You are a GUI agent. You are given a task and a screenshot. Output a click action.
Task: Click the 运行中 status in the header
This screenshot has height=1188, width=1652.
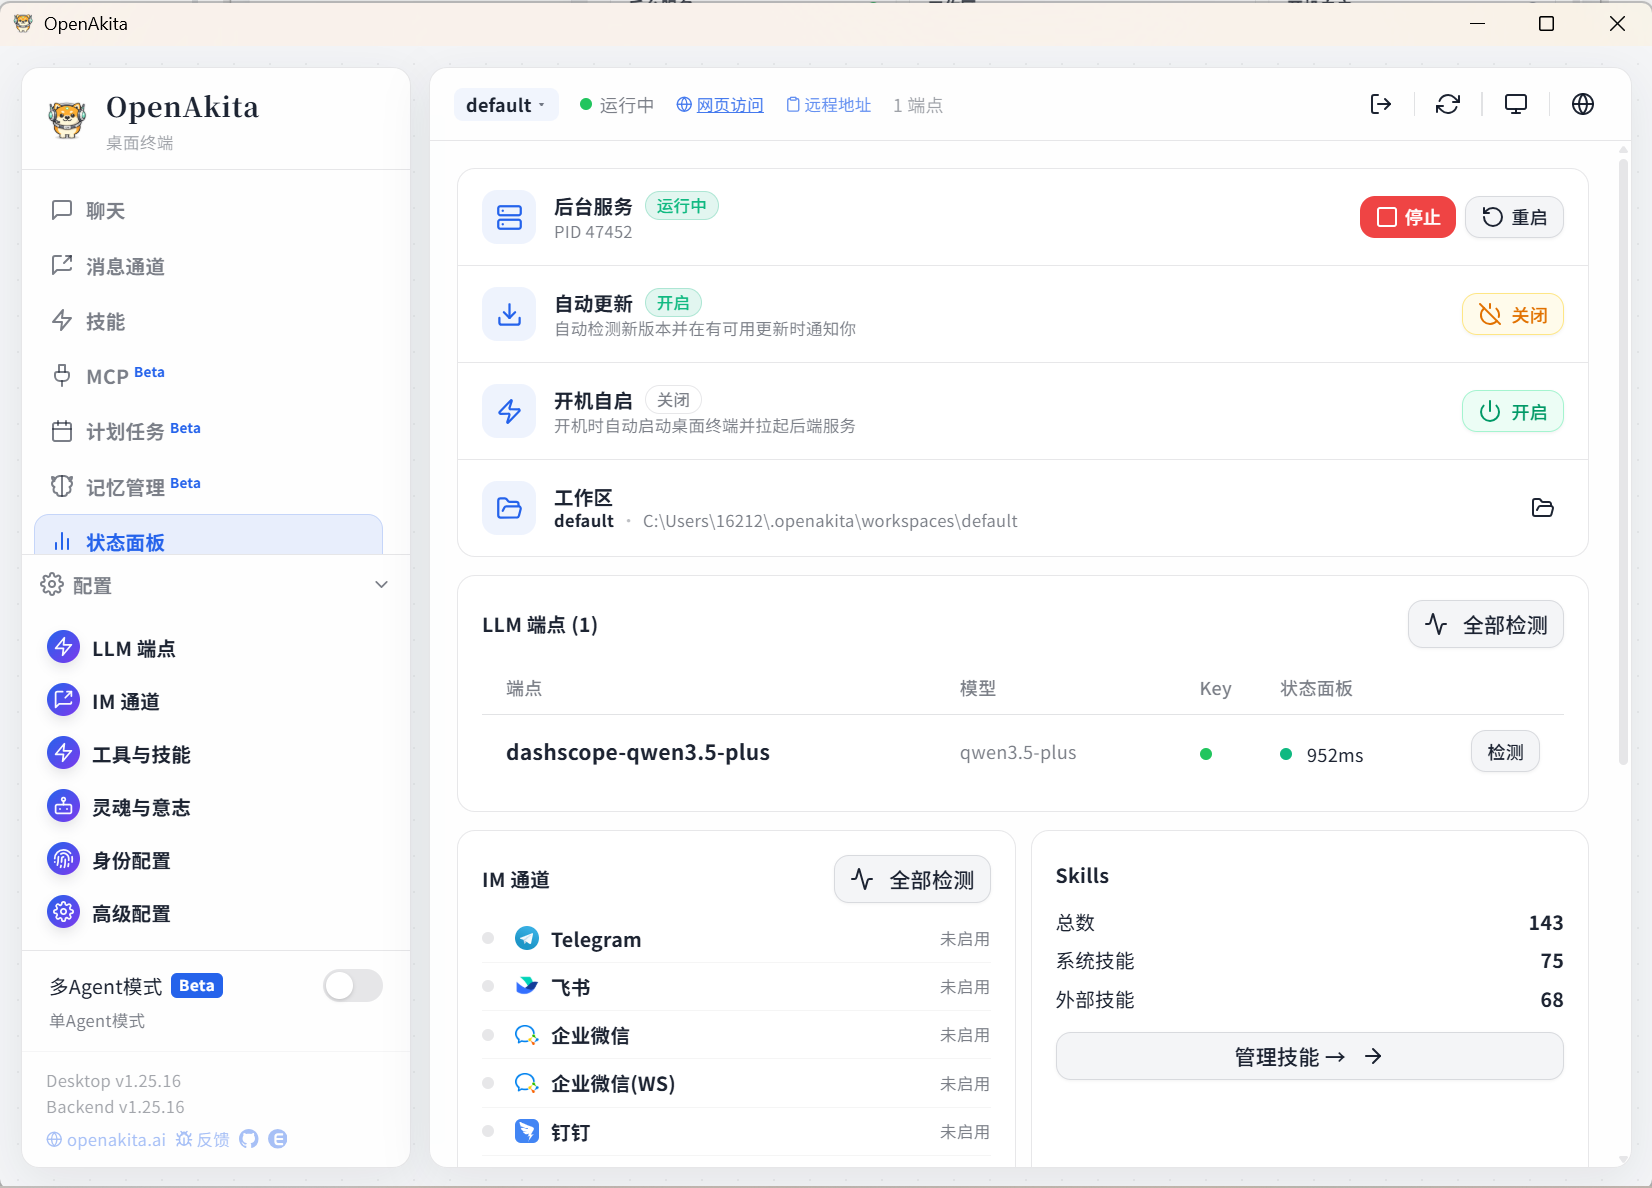617,105
